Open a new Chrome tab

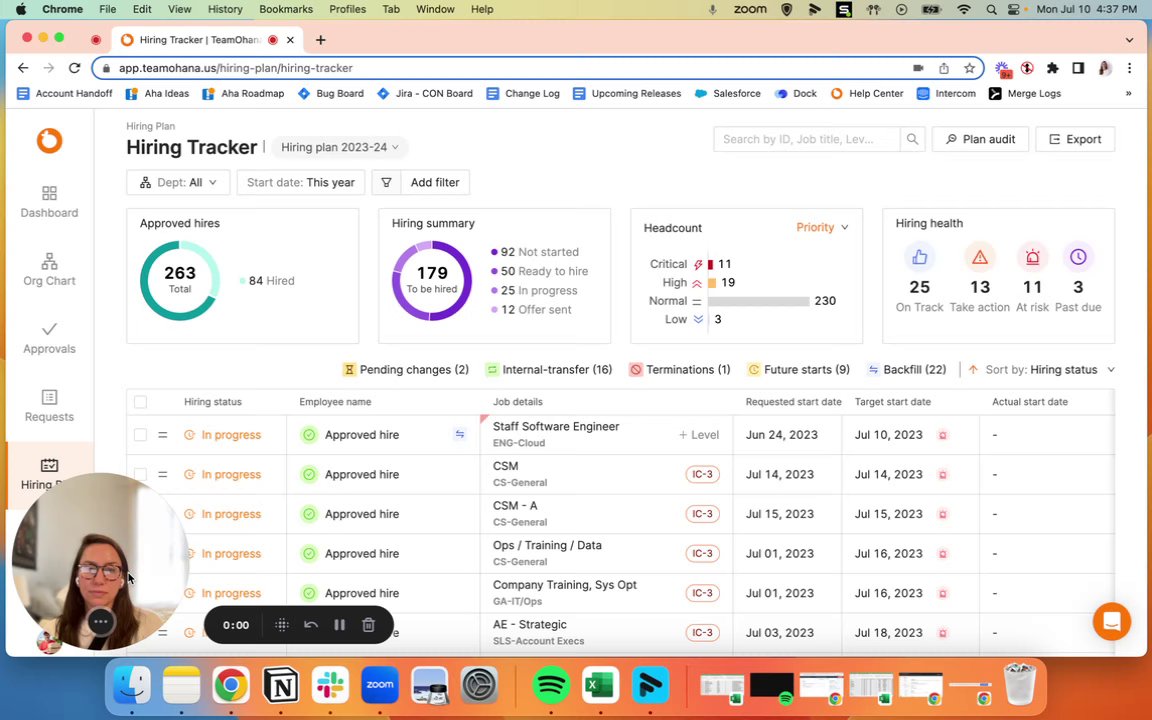point(320,40)
